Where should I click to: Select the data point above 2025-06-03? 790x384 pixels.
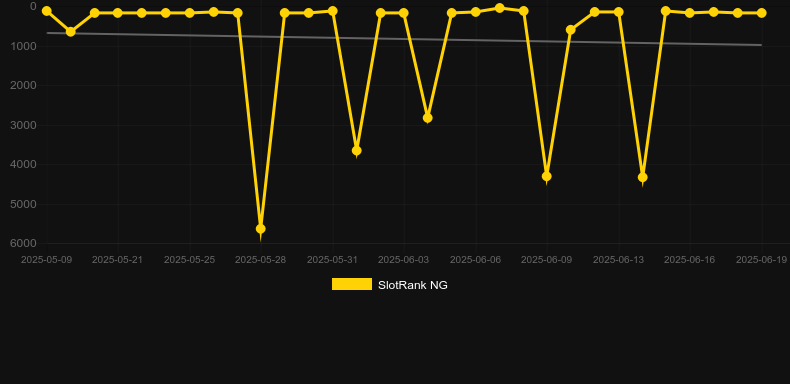404,13
